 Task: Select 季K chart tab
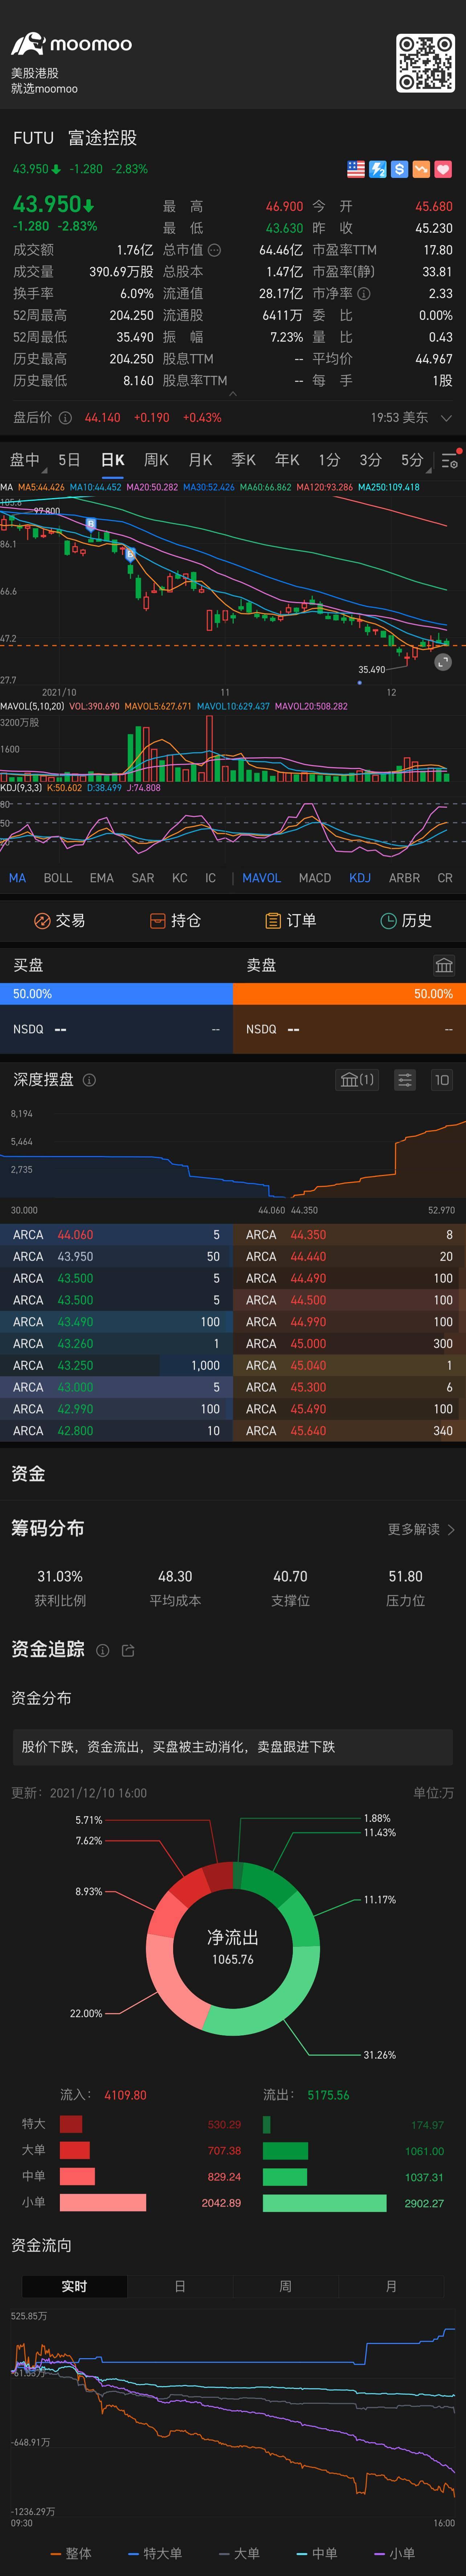pyautogui.click(x=244, y=460)
